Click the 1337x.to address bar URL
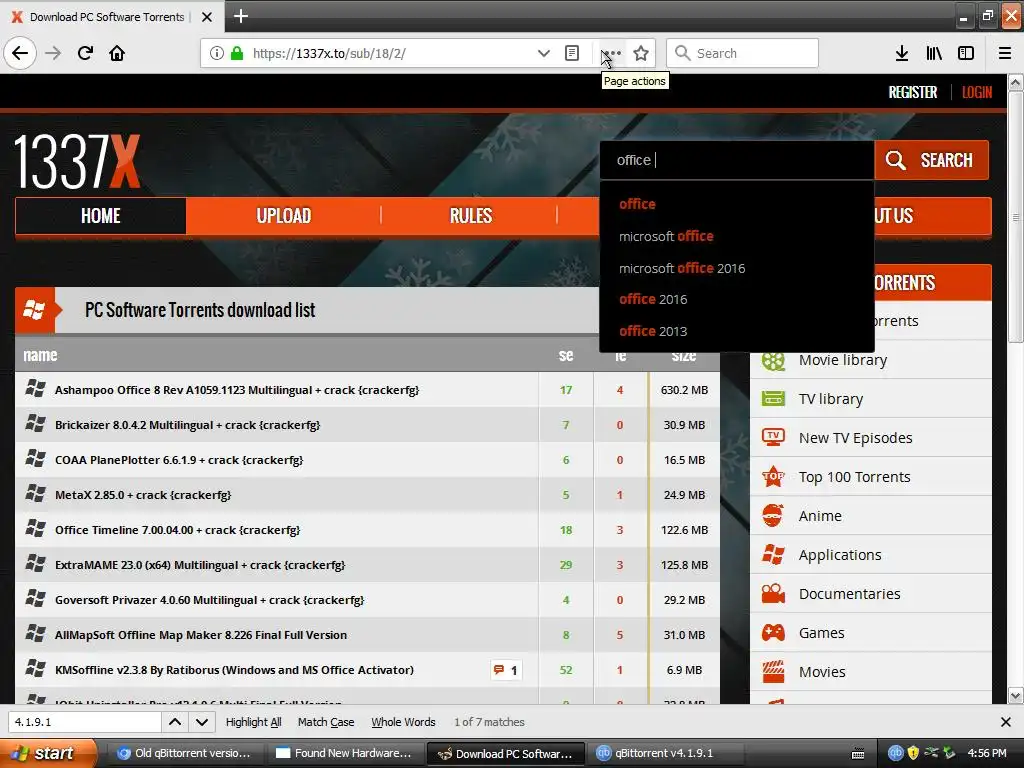Screen dimensions: 1024x768 coord(329,54)
